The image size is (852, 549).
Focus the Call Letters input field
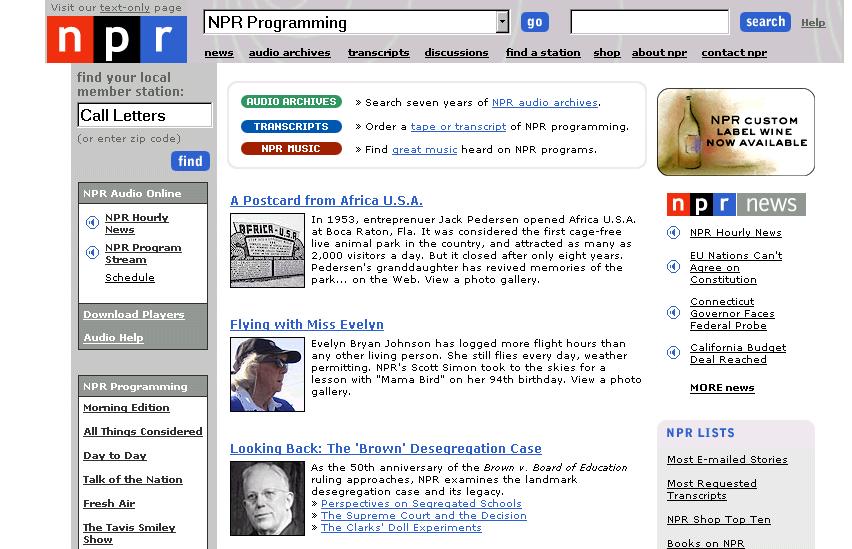pos(145,115)
